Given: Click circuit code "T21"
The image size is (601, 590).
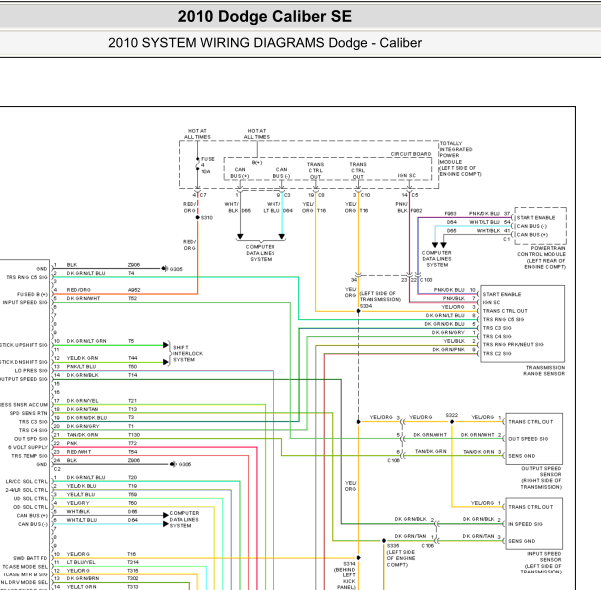Looking at the screenshot, I should coord(132,401).
